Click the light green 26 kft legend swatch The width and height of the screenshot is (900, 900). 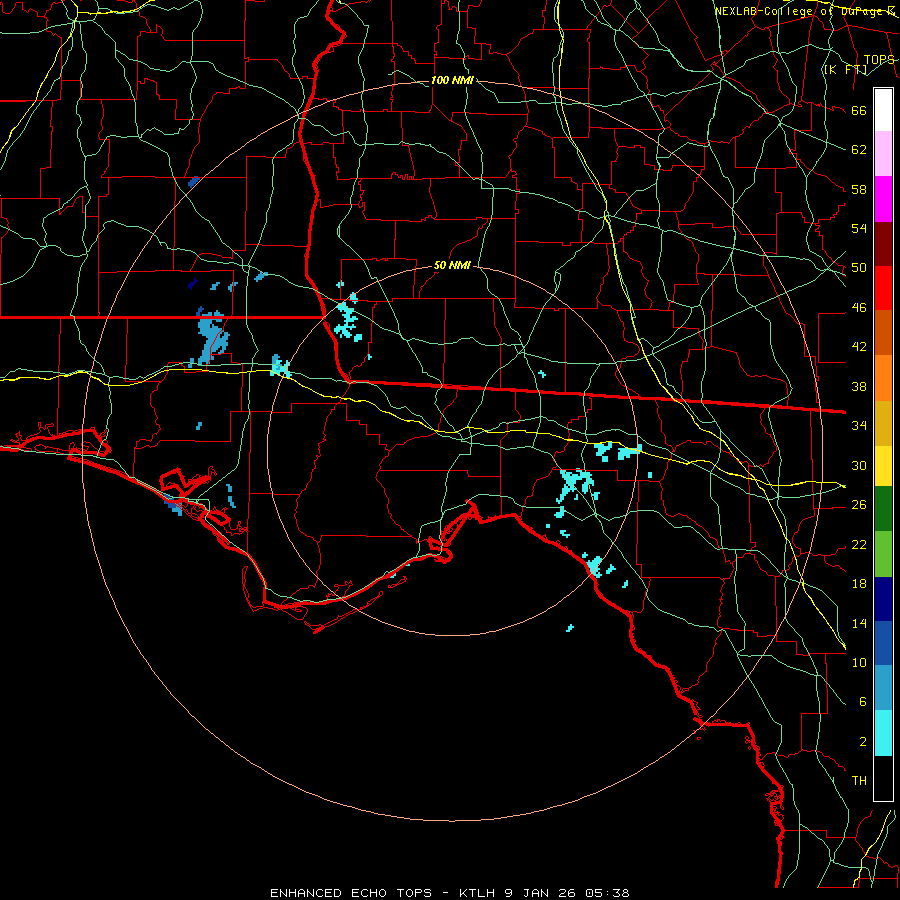point(883,554)
